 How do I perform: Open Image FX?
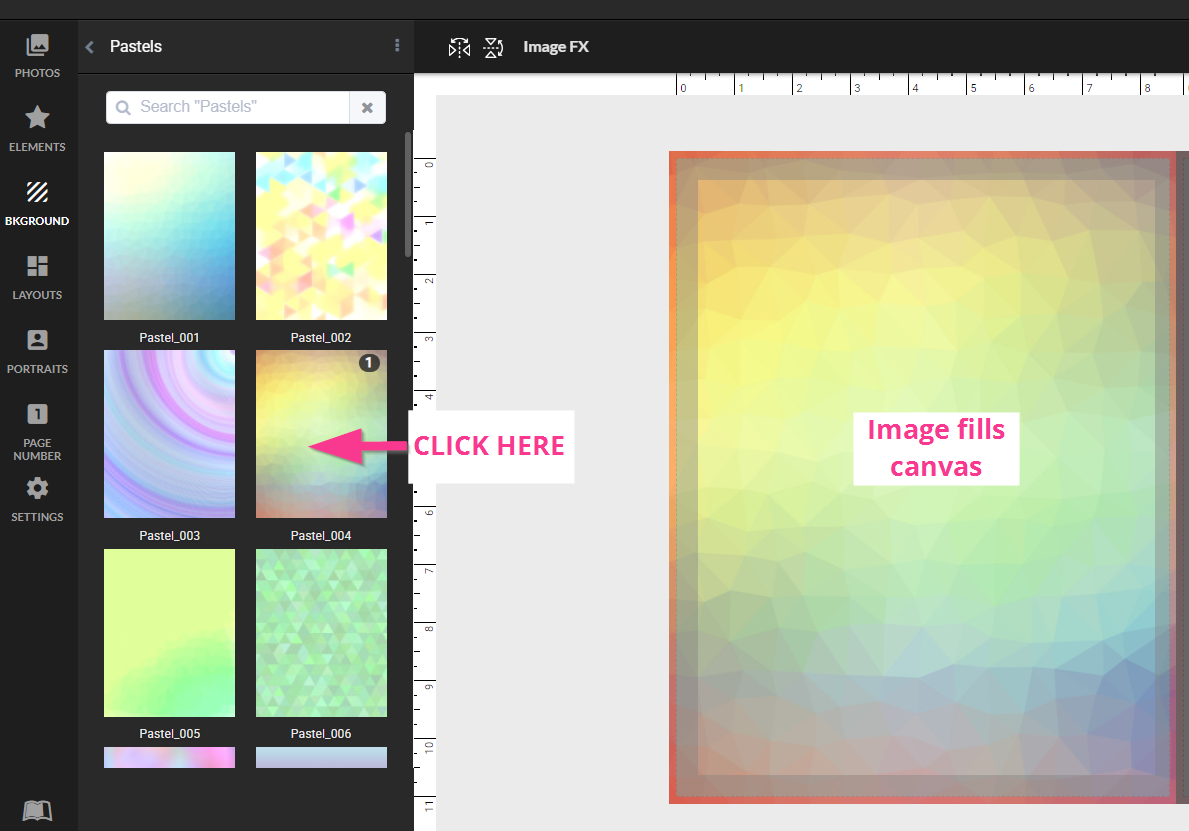(x=556, y=47)
